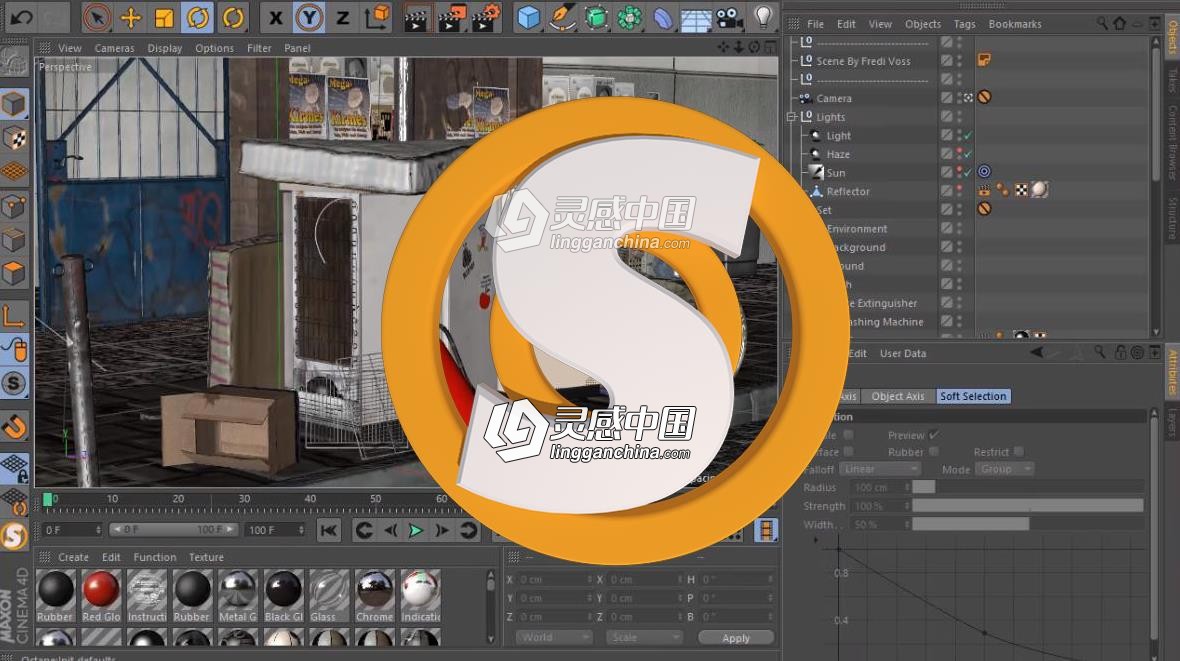Click the camera object icon
This screenshot has height=661, width=1180.
tap(729, 17)
